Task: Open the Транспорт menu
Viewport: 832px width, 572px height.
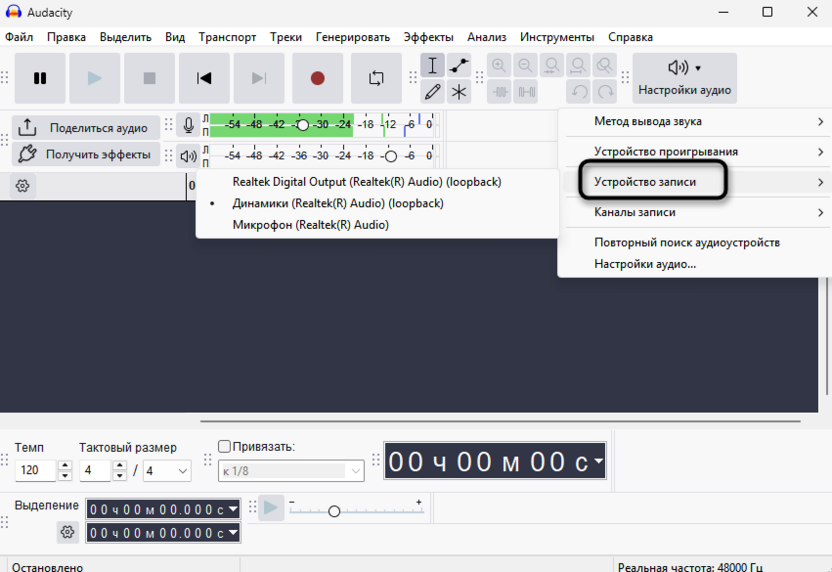Action: [227, 37]
